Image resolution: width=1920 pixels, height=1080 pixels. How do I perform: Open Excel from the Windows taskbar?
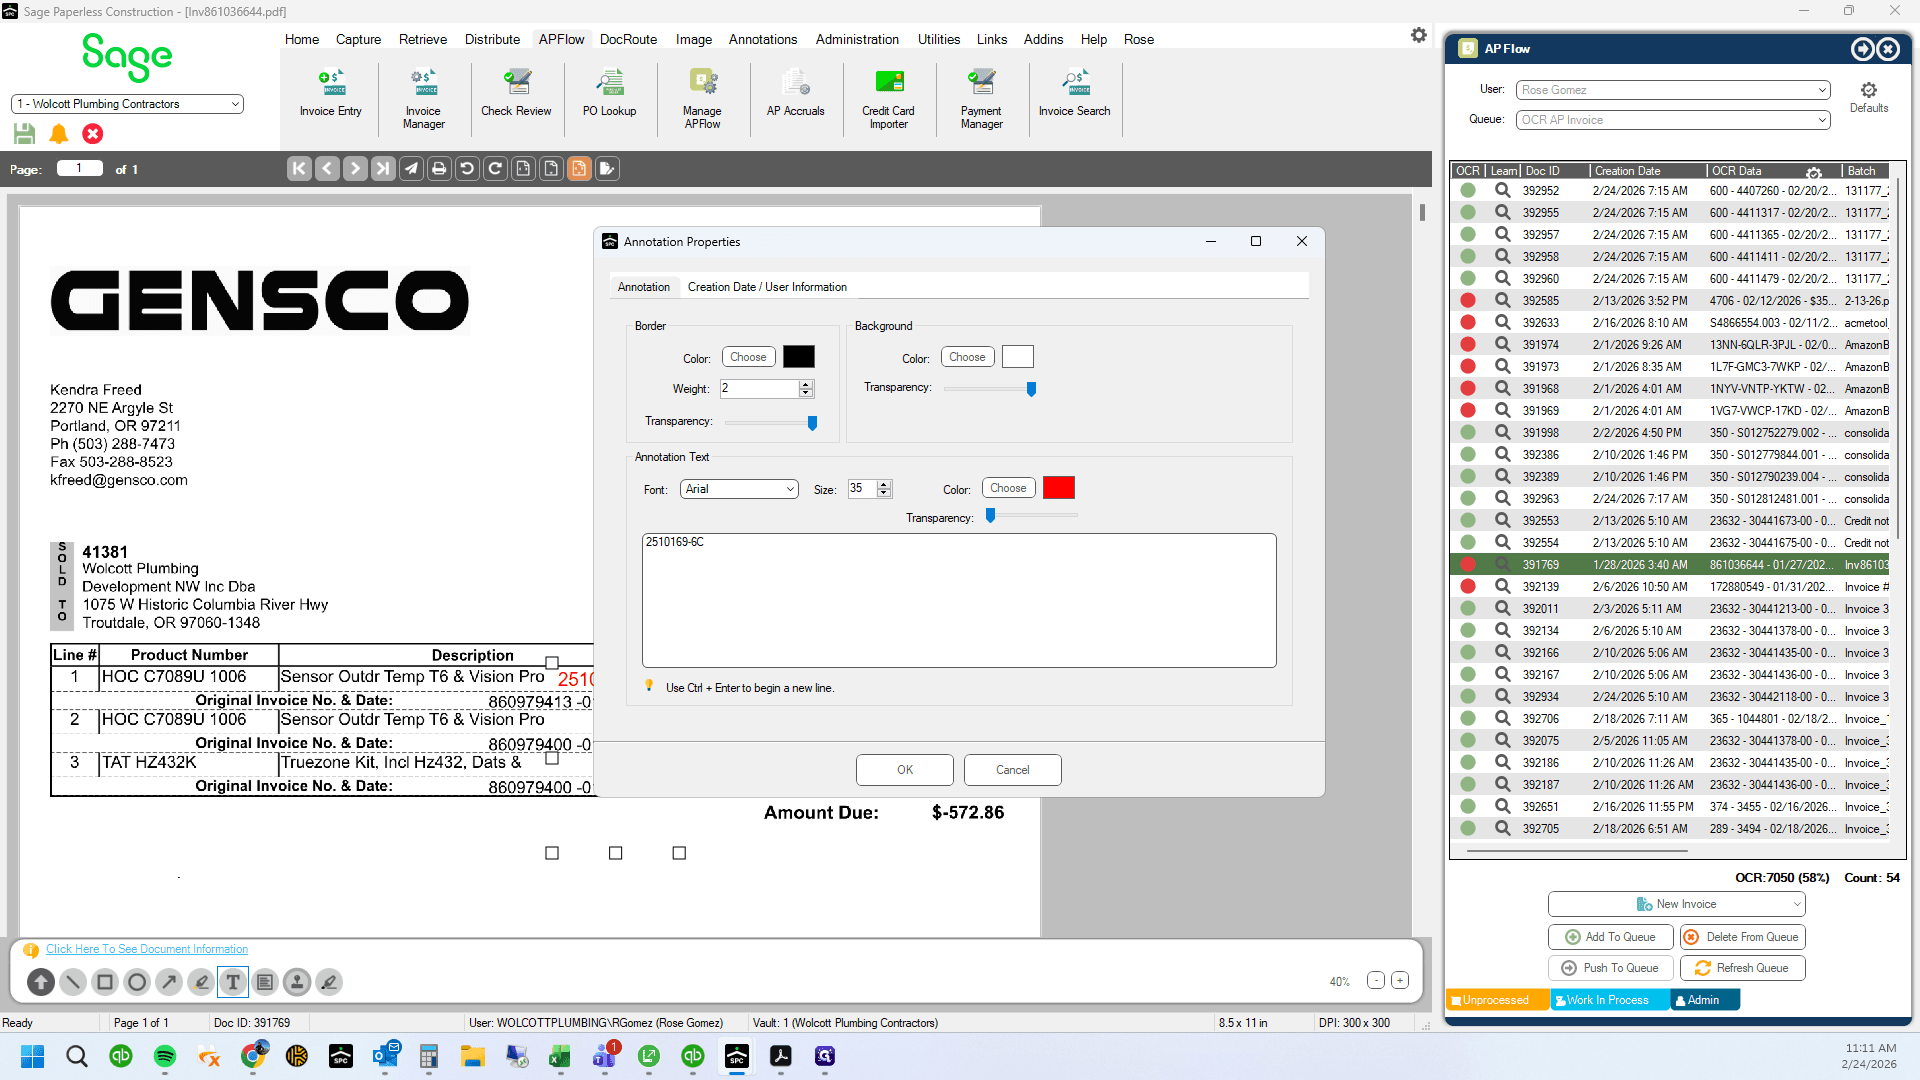560,1056
